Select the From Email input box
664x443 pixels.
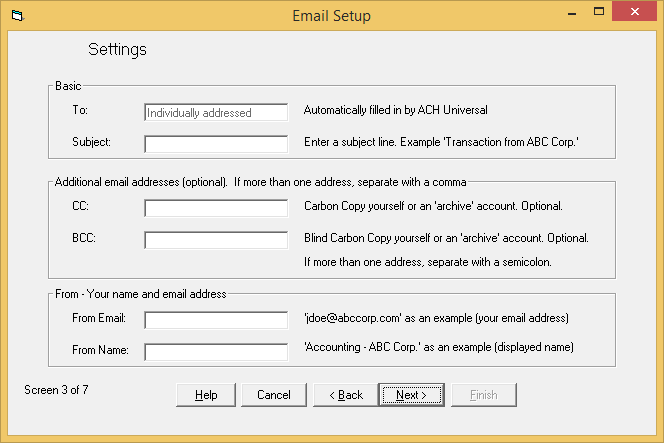click(216, 320)
